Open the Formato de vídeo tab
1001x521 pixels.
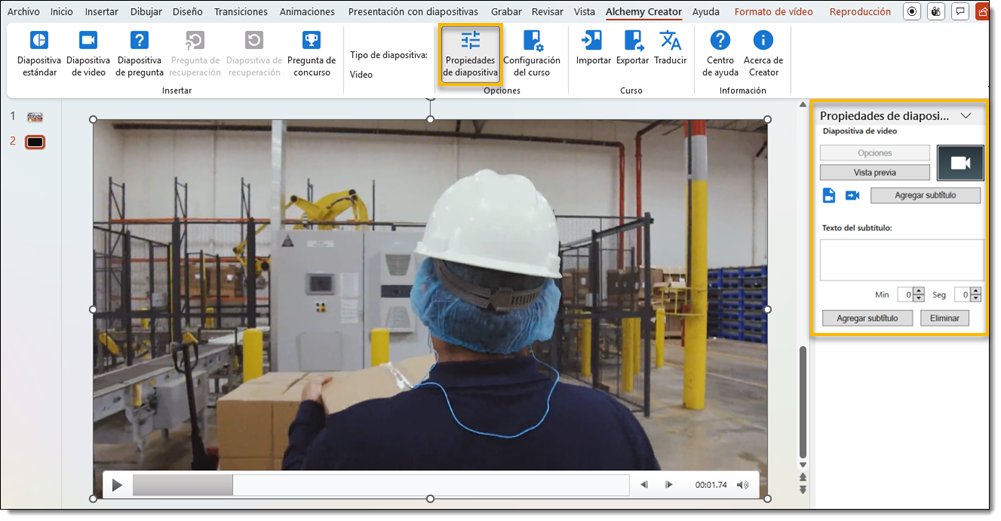click(772, 12)
